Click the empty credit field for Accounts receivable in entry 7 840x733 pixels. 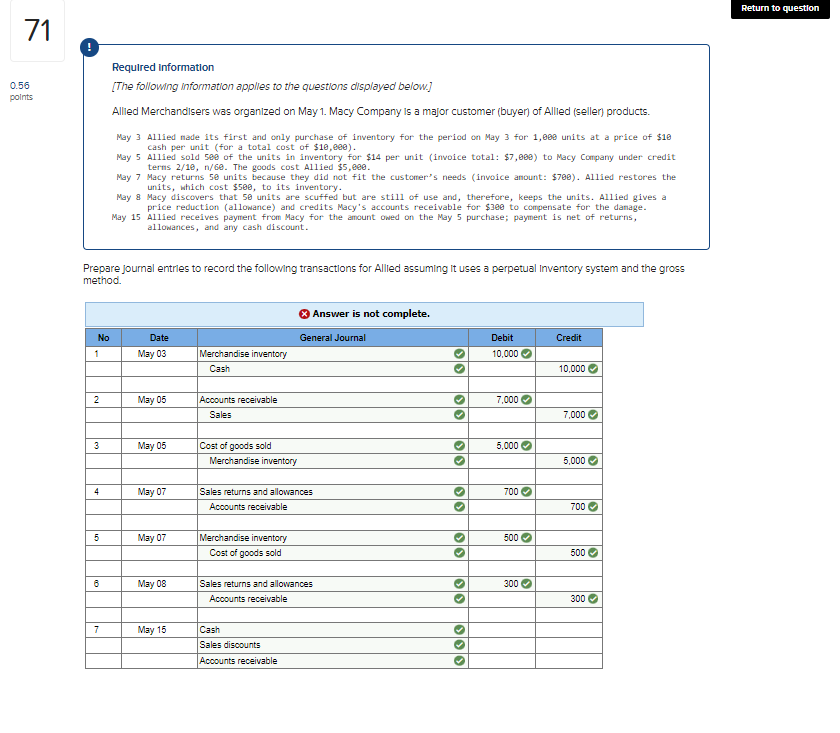568,660
